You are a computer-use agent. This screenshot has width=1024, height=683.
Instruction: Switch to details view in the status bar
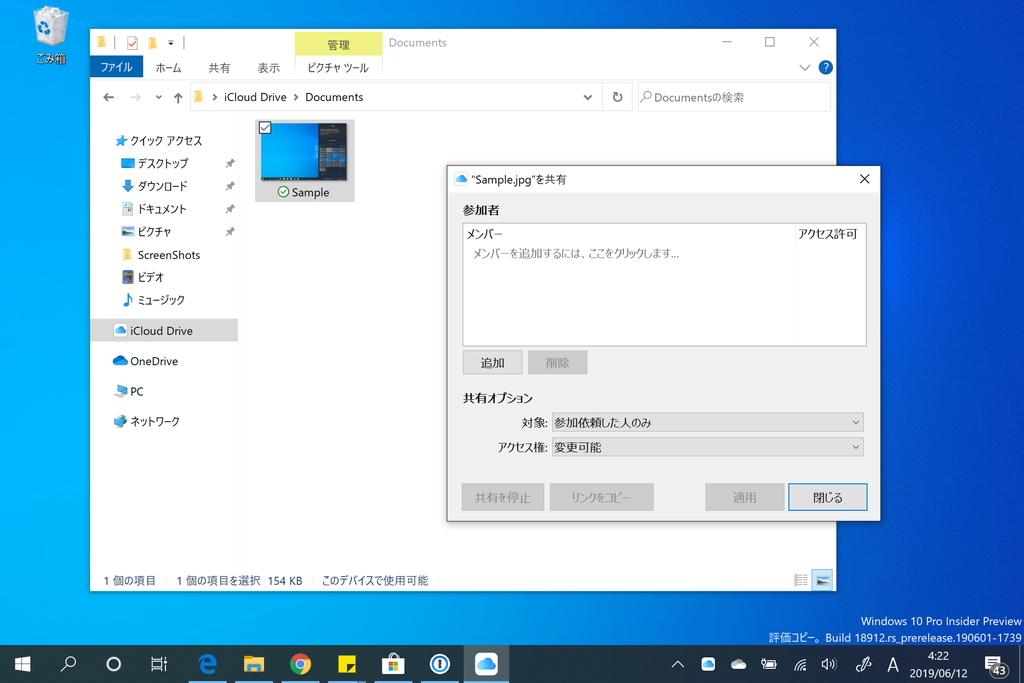point(800,579)
